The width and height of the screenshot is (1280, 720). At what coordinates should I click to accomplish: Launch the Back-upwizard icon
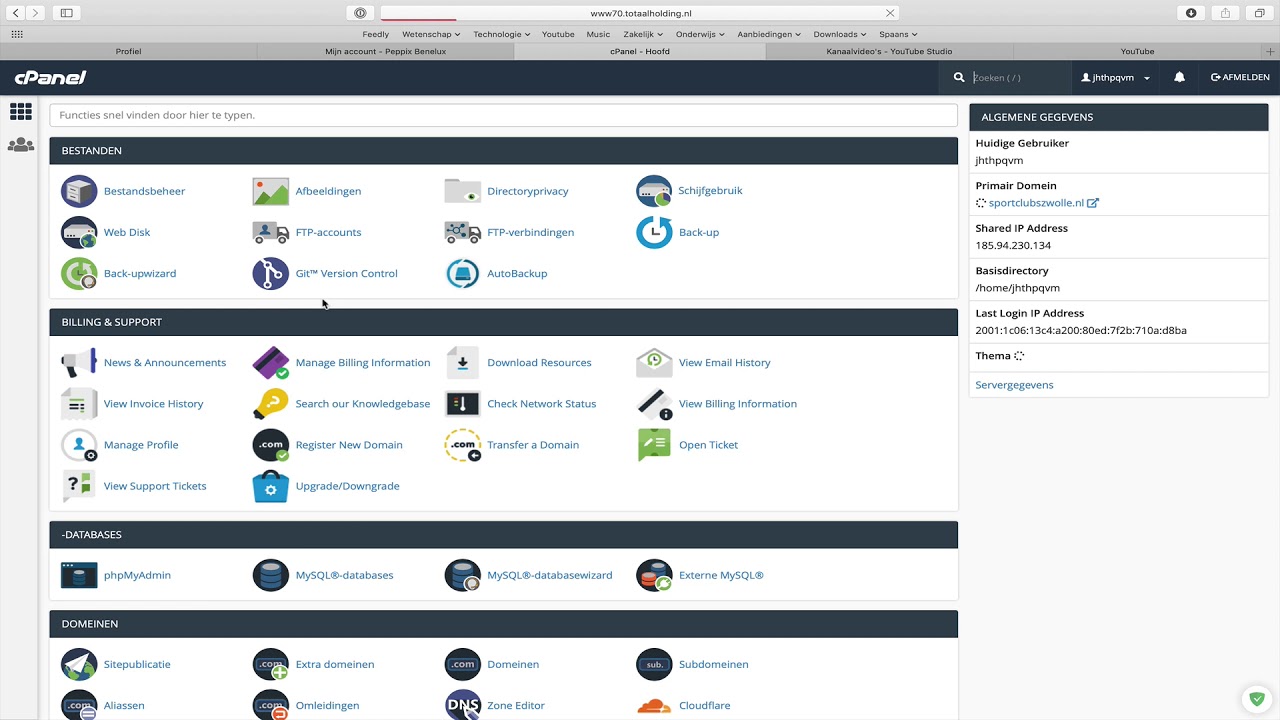tap(79, 273)
